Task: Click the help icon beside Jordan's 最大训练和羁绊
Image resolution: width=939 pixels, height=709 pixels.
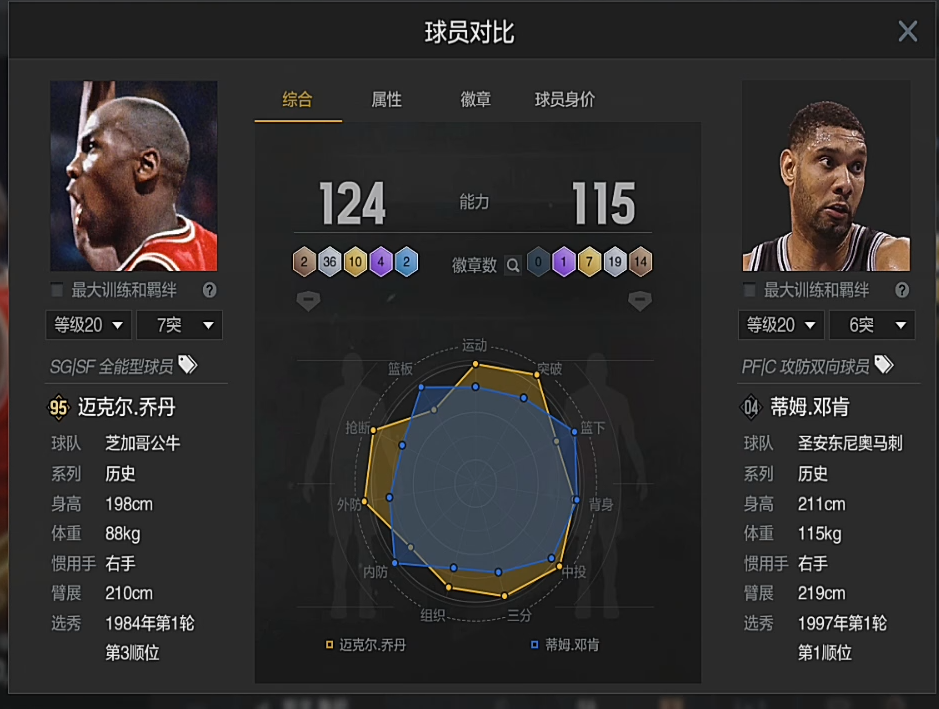Action: tap(210, 290)
